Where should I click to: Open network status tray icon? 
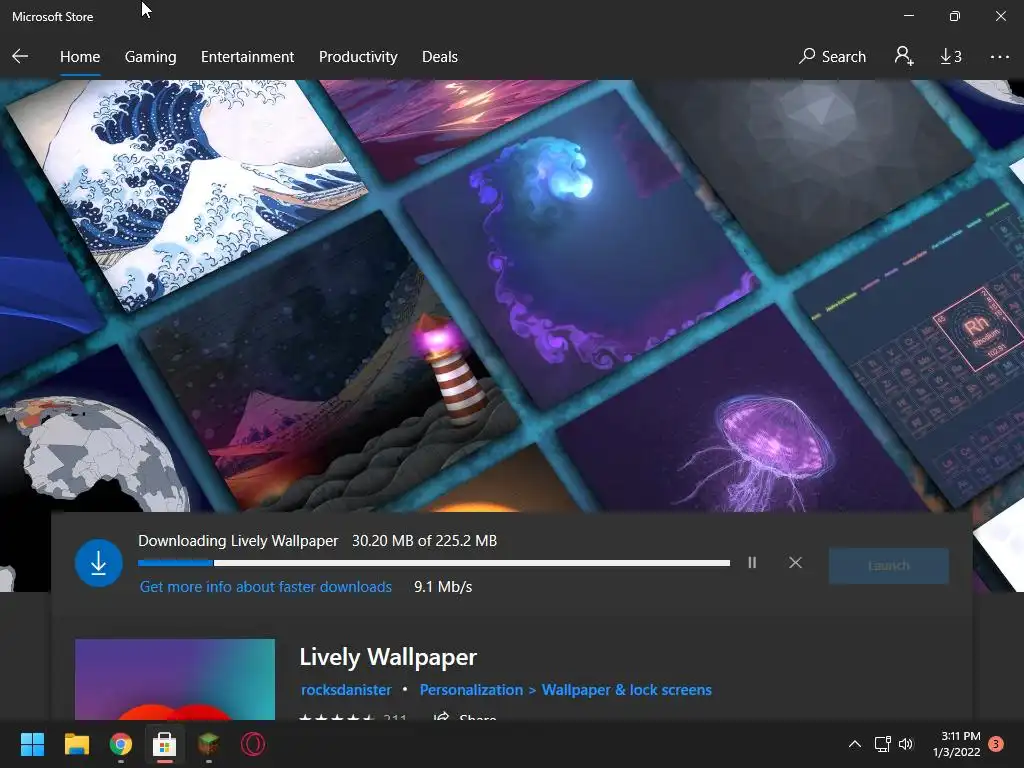[x=882, y=744]
